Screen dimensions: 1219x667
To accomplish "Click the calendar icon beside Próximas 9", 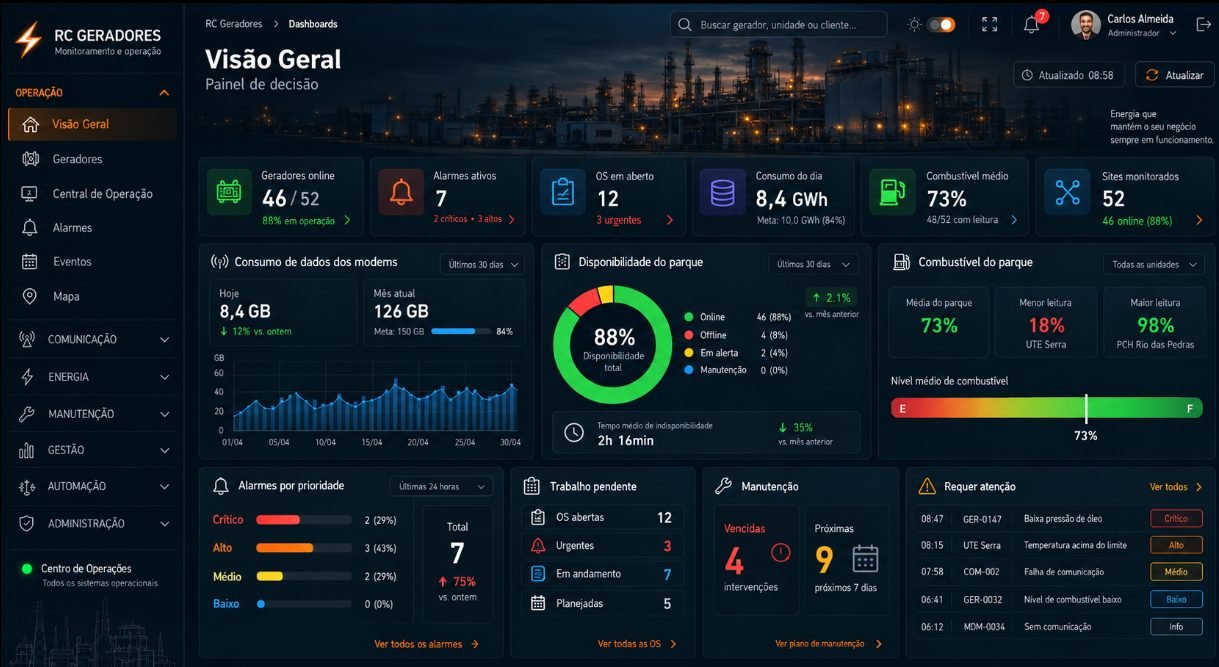I will pos(865,559).
